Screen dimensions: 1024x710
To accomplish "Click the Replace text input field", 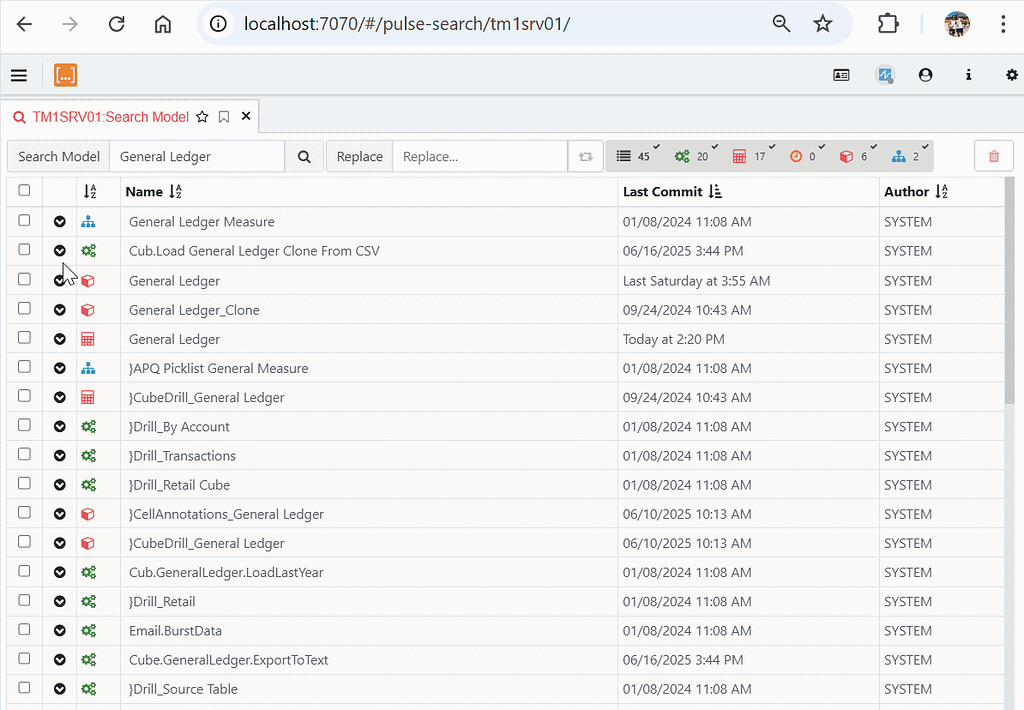I will 479,156.
